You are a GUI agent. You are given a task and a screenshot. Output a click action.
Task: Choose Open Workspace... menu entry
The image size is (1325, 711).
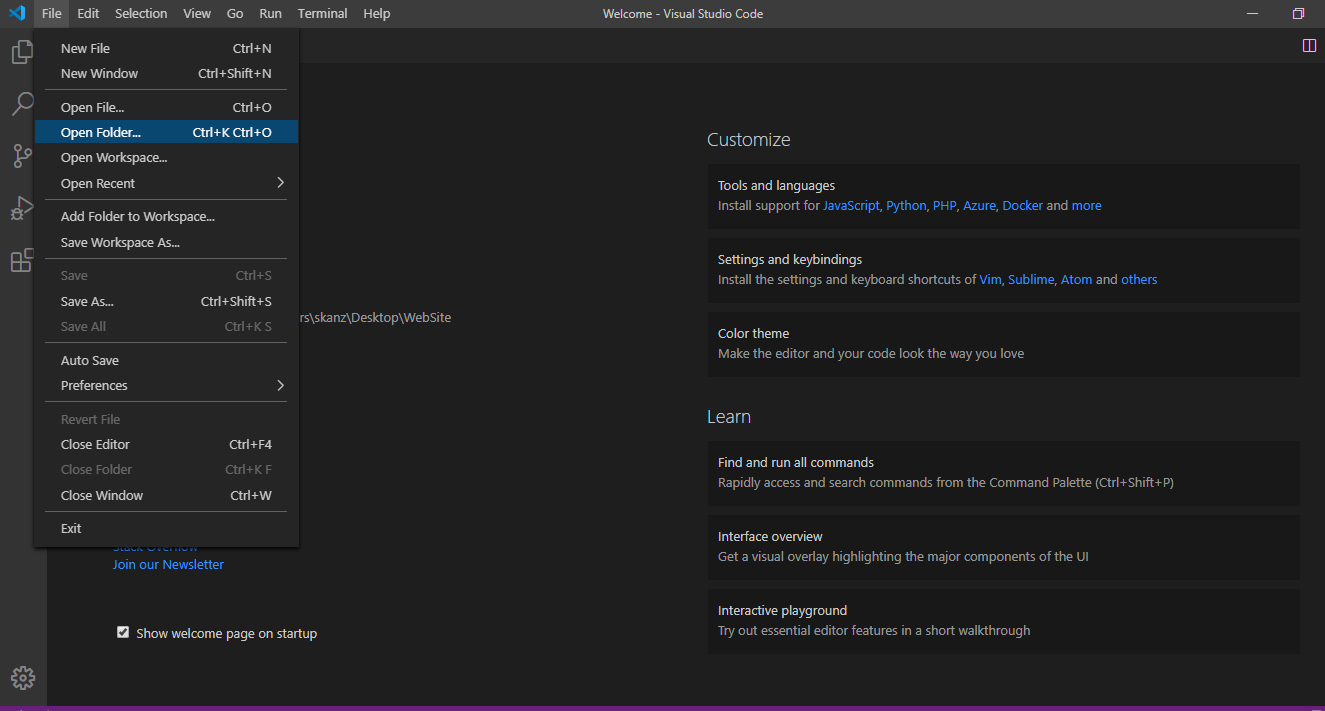[166, 157]
